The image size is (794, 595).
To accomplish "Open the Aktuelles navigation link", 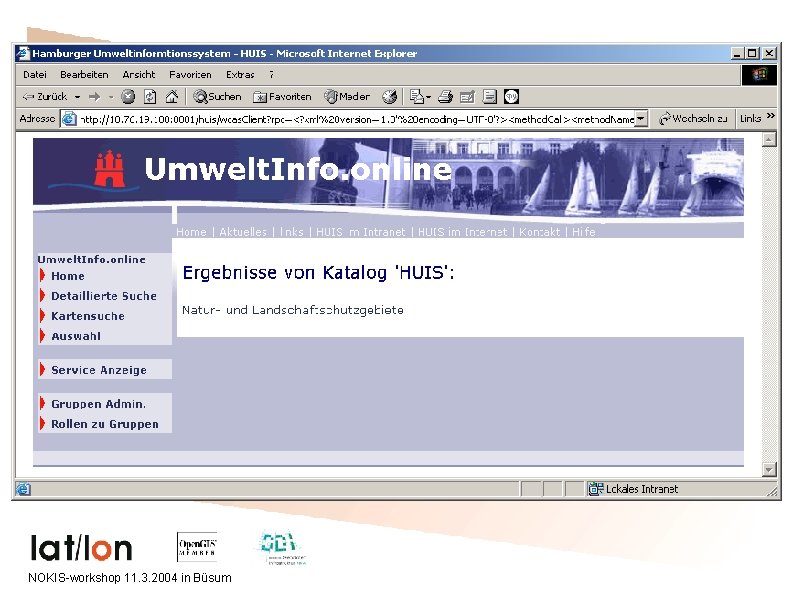I will click(x=243, y=232).
